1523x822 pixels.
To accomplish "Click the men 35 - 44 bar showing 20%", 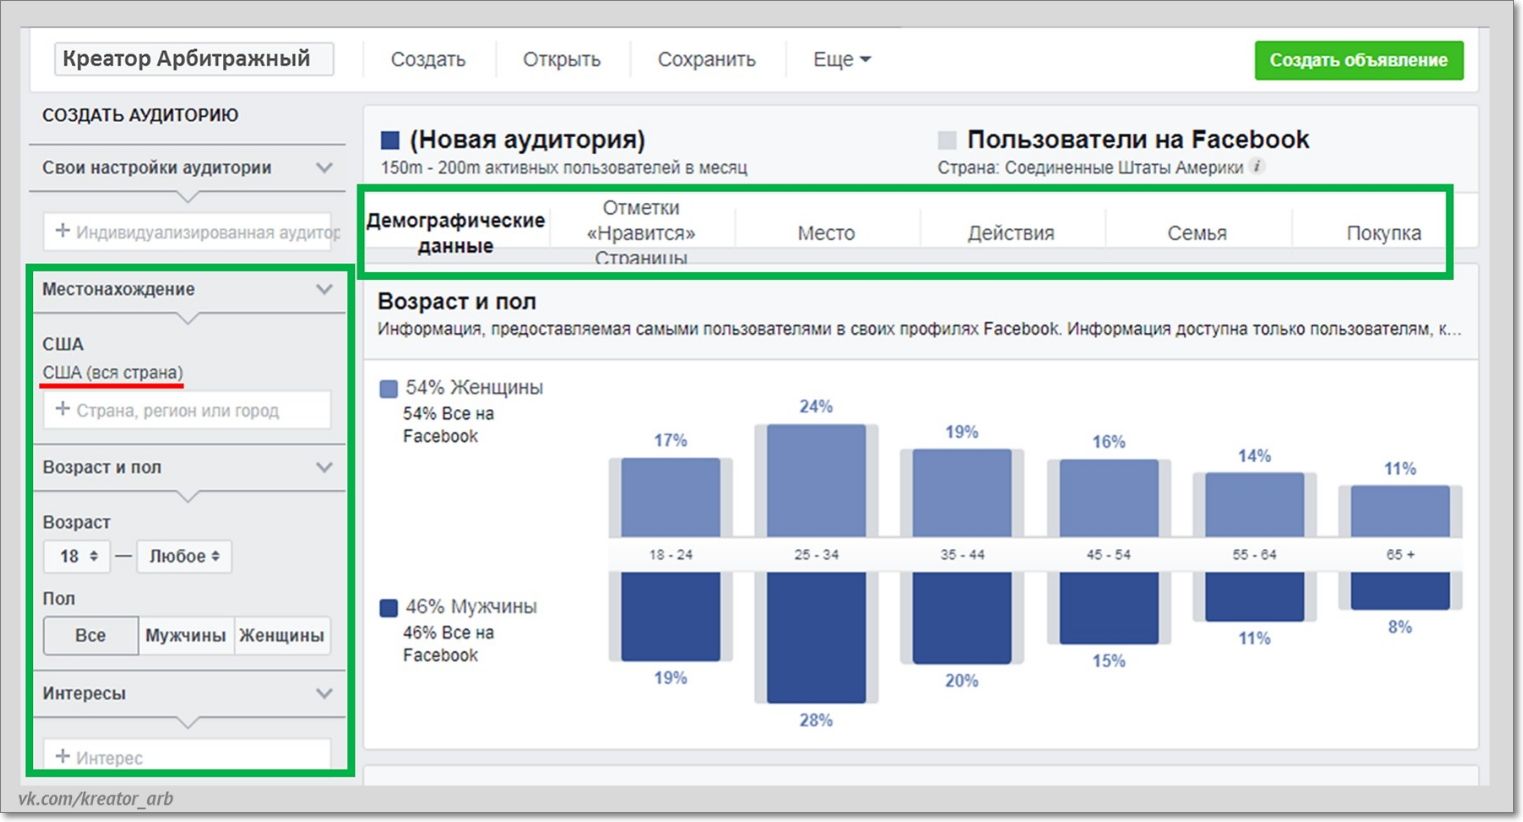I will [x=962, y=618].
